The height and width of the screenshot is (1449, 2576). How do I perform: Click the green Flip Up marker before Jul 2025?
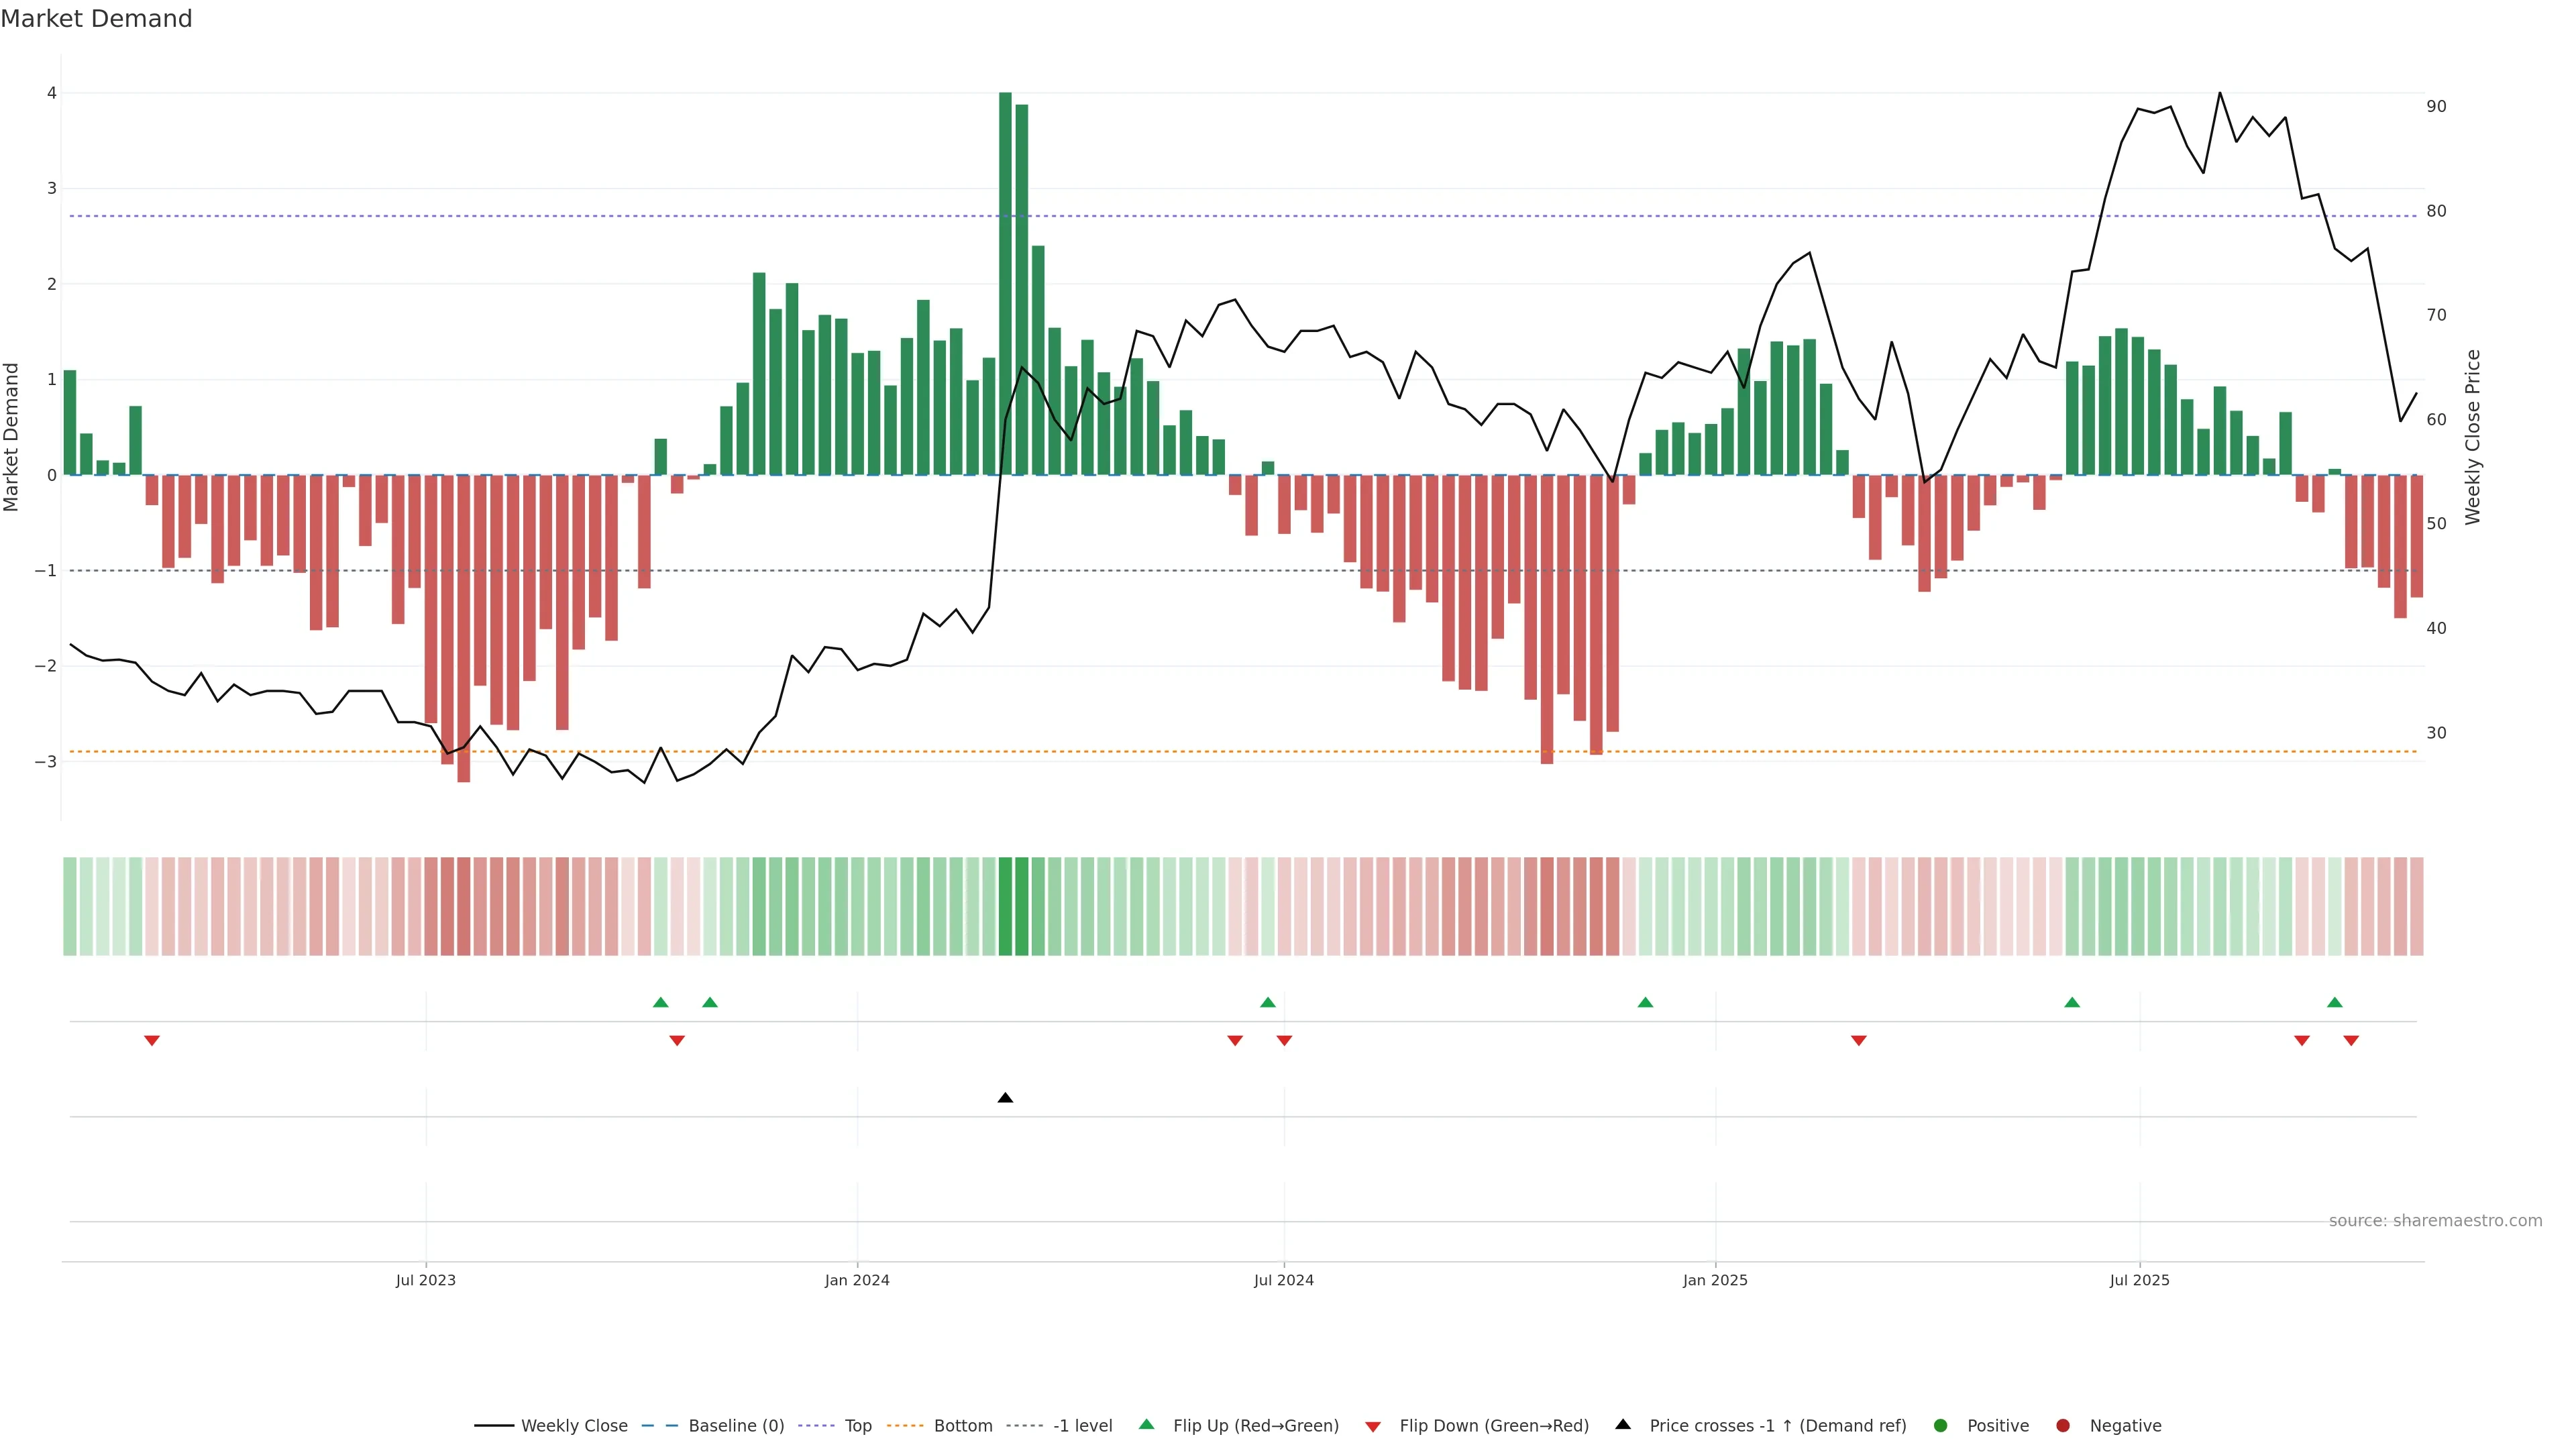click(x=2072, y=1002)
